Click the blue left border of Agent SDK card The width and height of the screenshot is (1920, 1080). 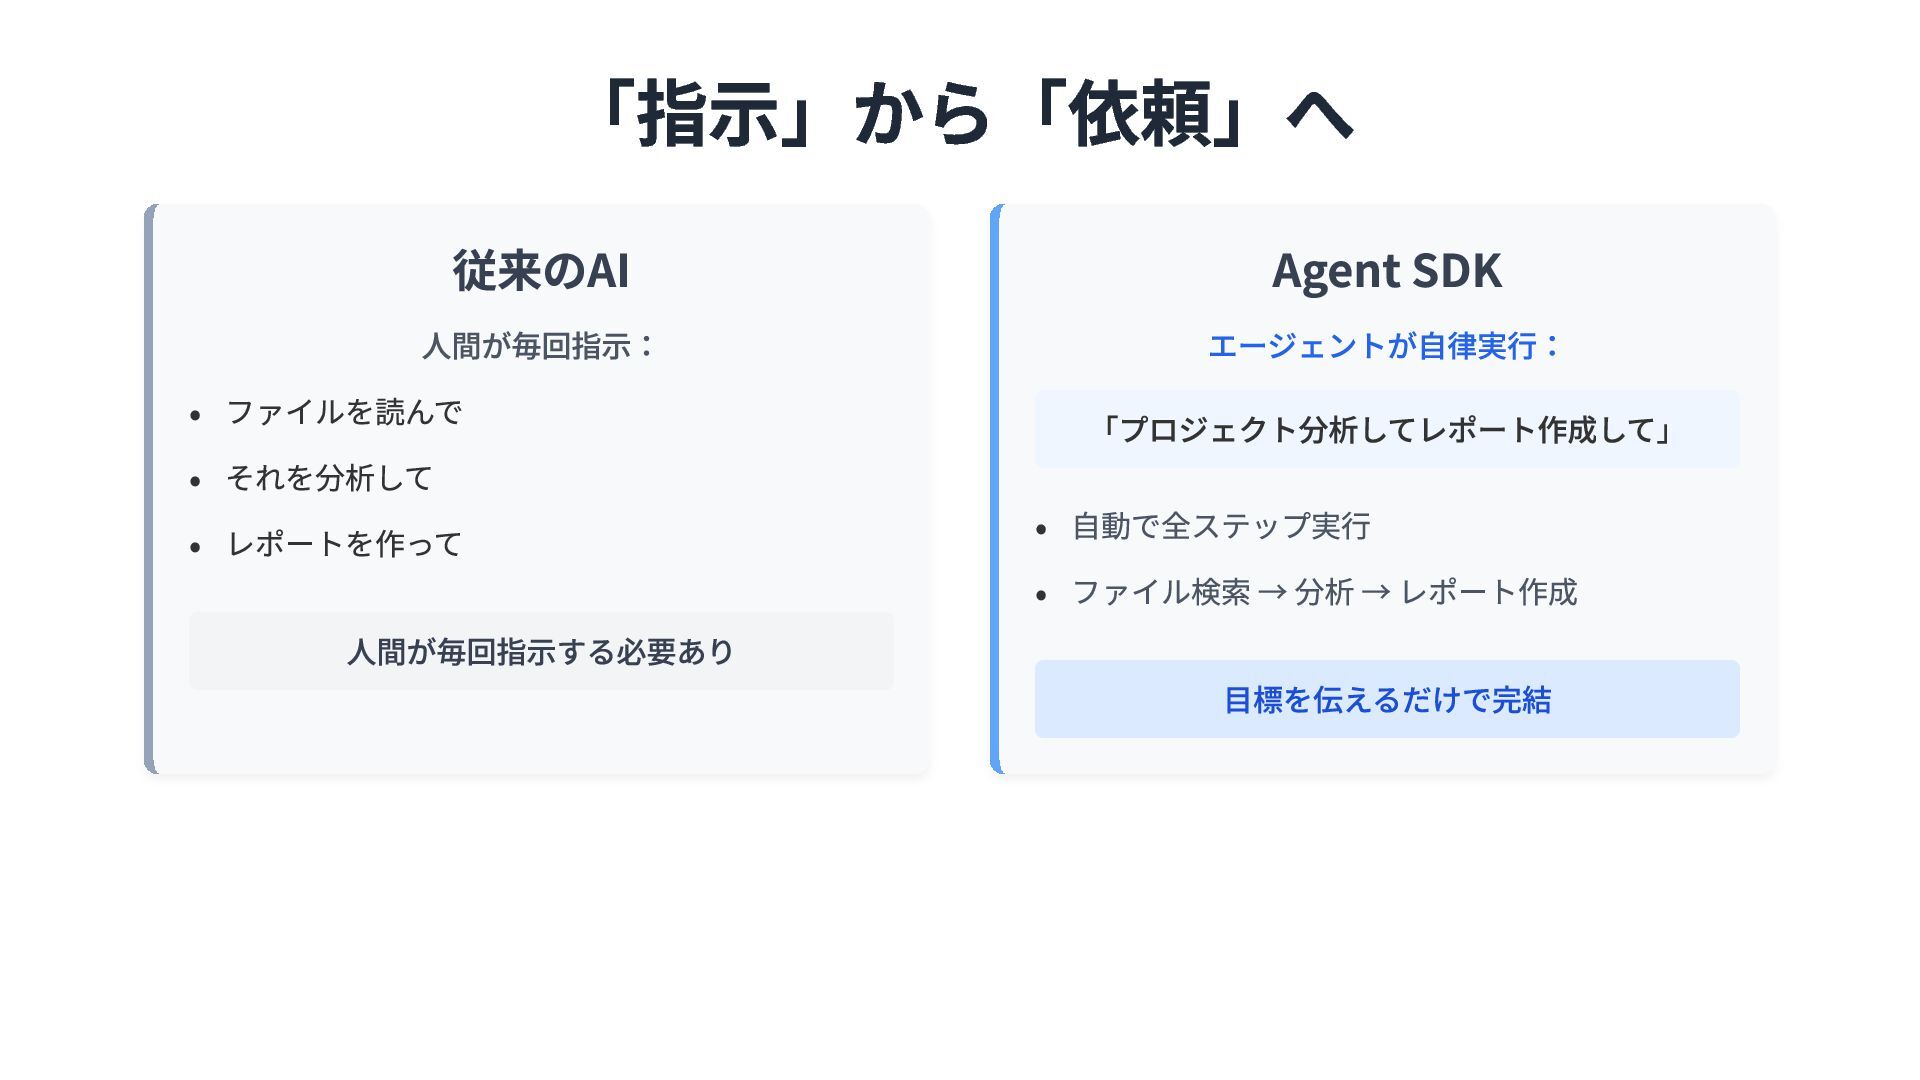pyautogui.click(x=995, y=489)
